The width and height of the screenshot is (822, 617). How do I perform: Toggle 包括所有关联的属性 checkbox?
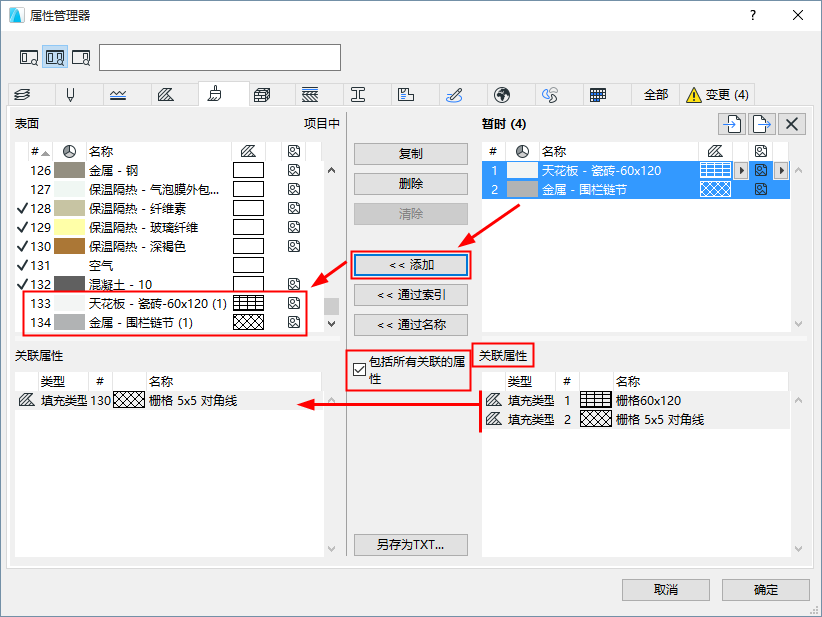click(x=359, y=370)
